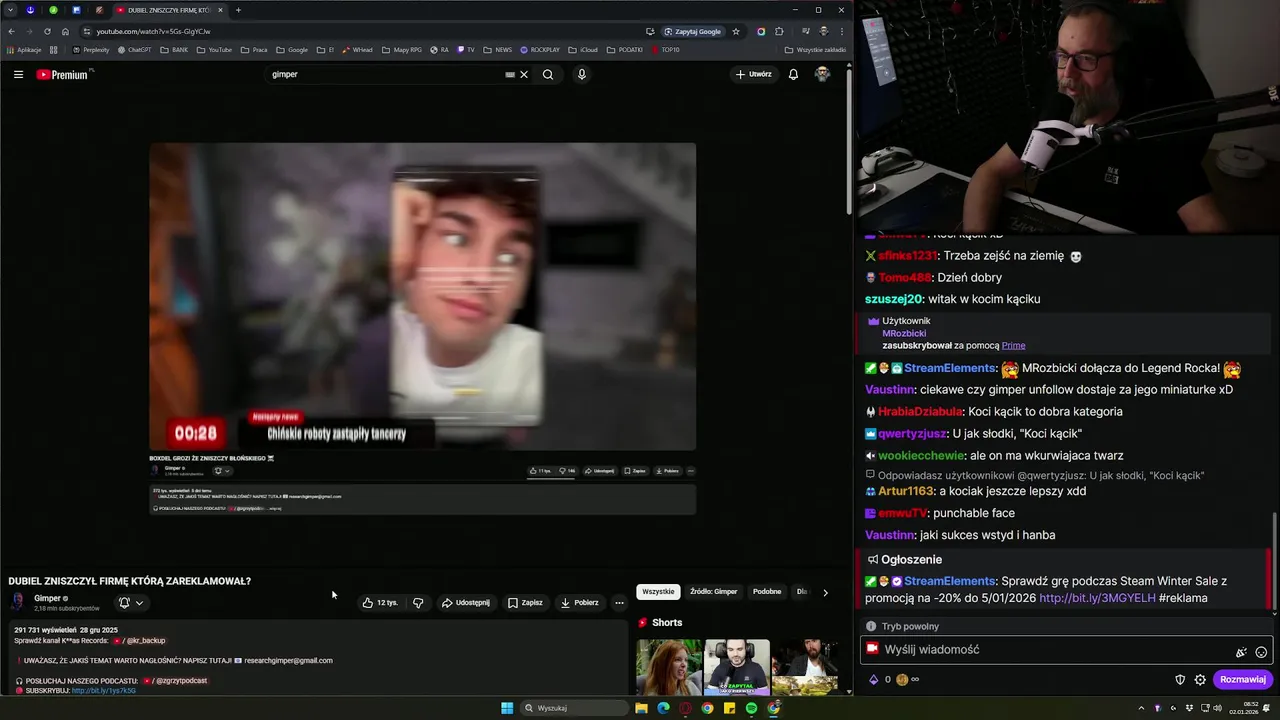Open the chat emote picker smiley
1280x720 pixels.
tap(1261, 652)
